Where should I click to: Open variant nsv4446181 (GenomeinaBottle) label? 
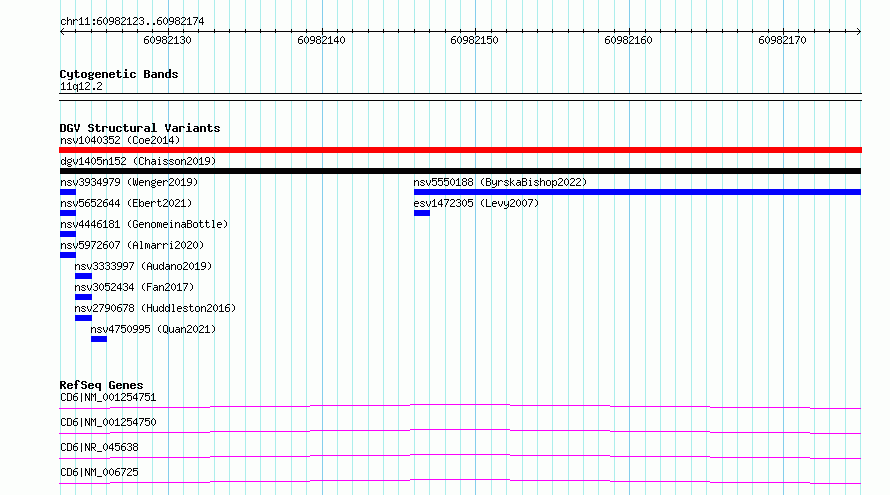[144, 224]
